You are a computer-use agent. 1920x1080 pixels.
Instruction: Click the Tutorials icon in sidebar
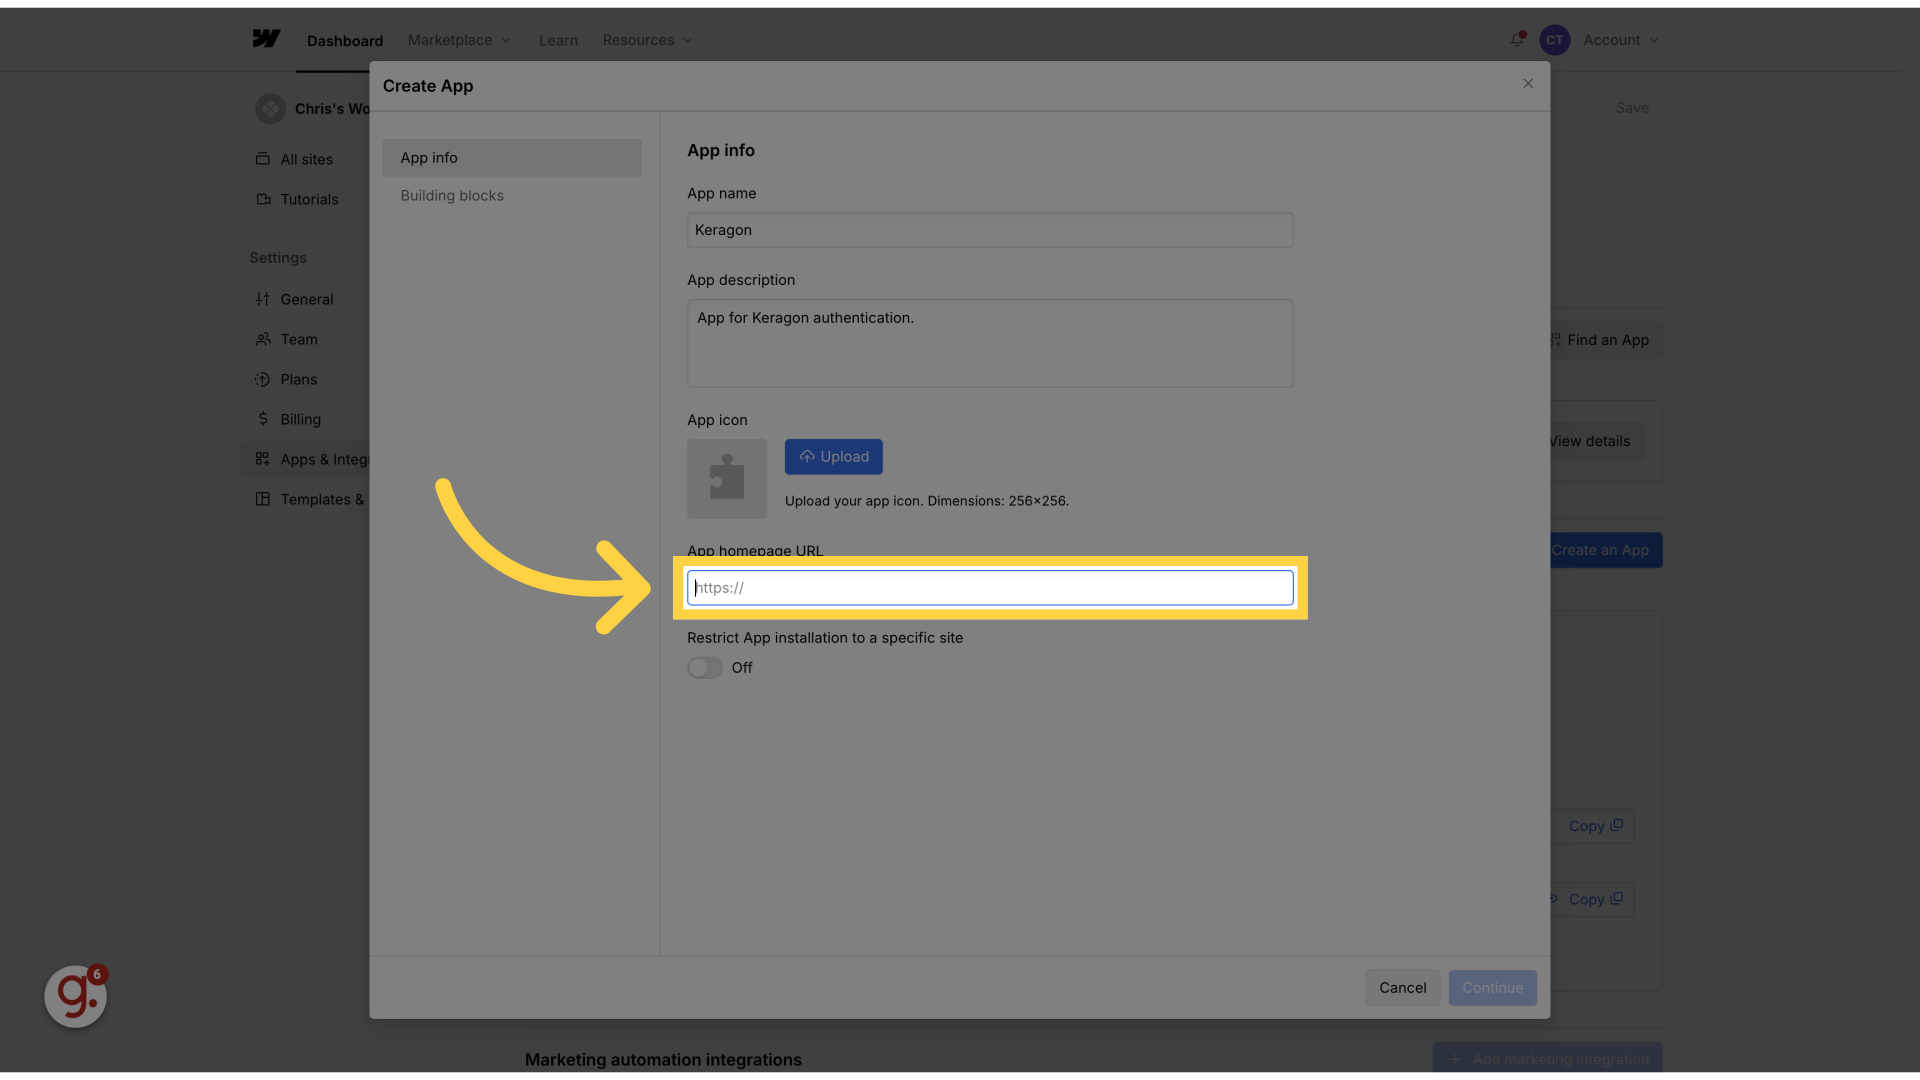[263, 199]
